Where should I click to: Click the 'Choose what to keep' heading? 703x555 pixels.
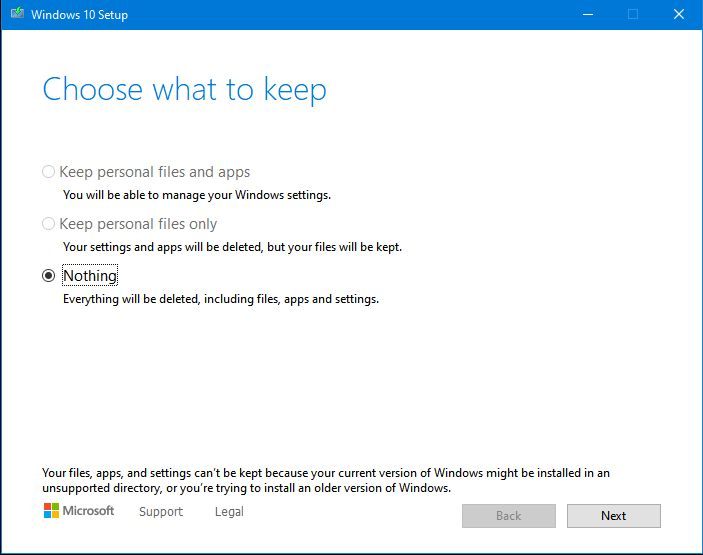184,89
